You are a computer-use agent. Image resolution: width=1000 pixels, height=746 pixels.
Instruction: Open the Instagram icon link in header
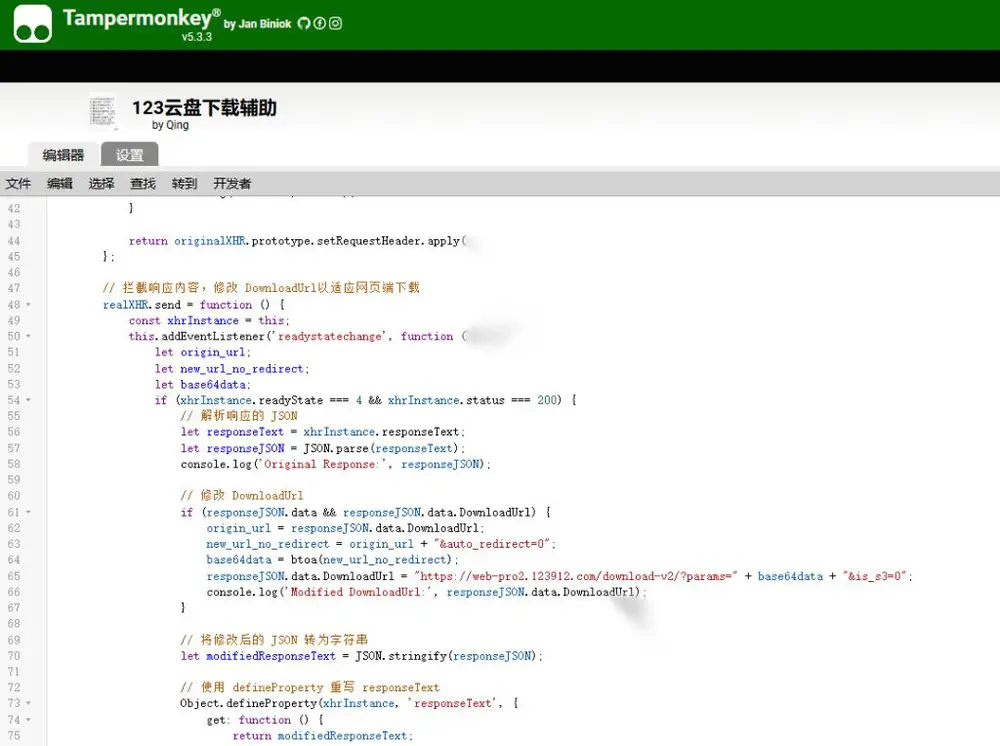click(335, 24)
